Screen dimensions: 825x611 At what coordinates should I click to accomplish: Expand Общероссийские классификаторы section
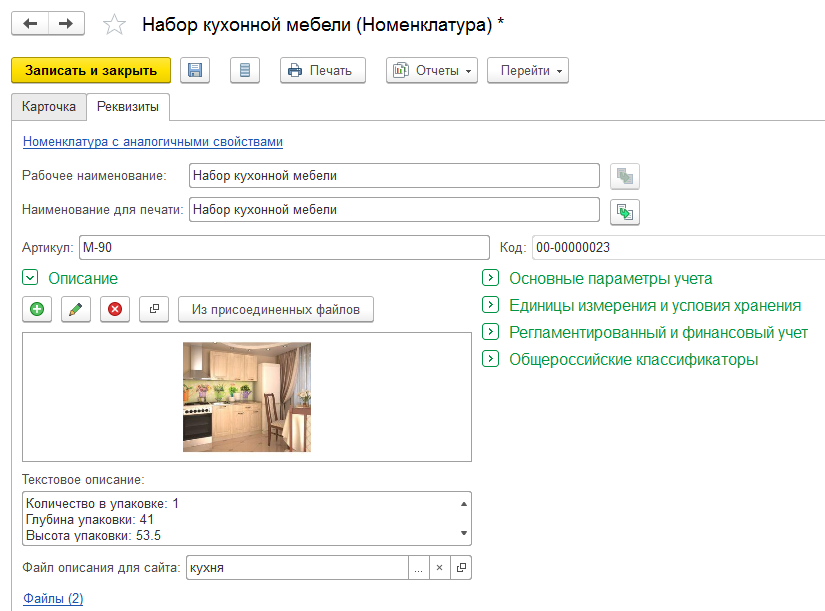[490, 359]
